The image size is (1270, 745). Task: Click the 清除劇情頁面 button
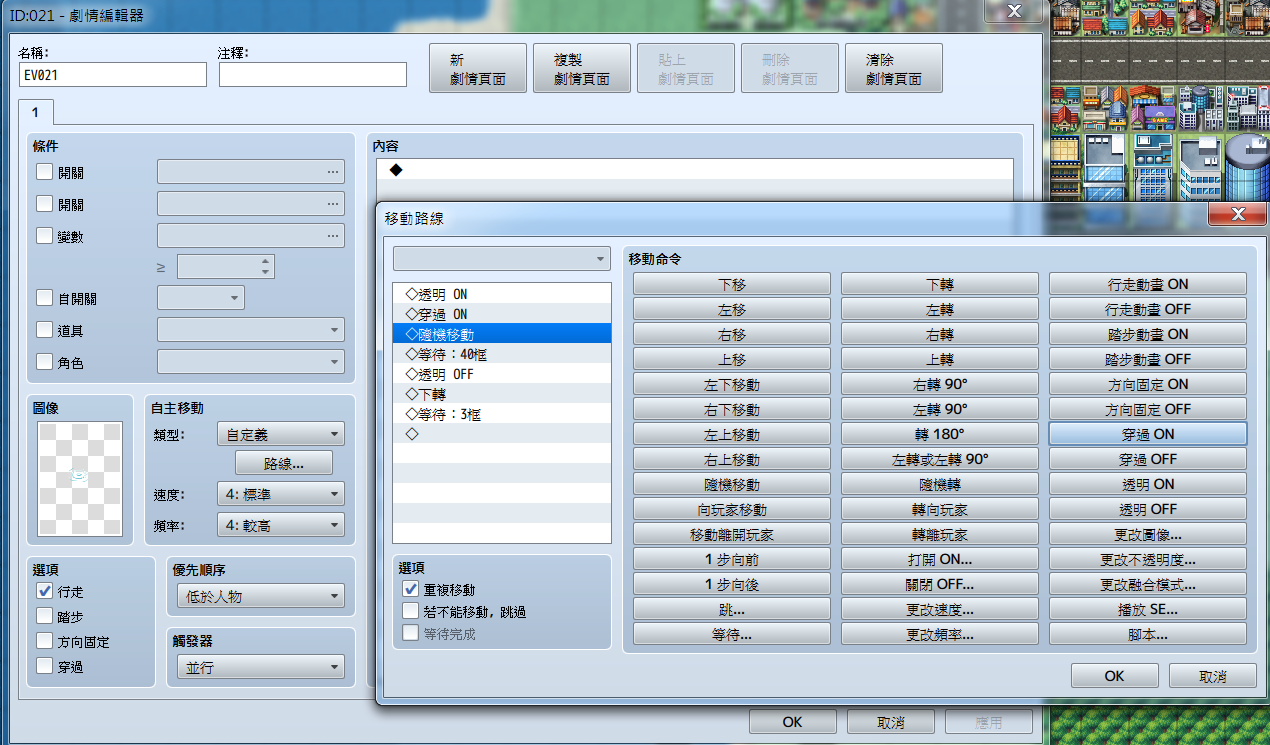point(894,68)
